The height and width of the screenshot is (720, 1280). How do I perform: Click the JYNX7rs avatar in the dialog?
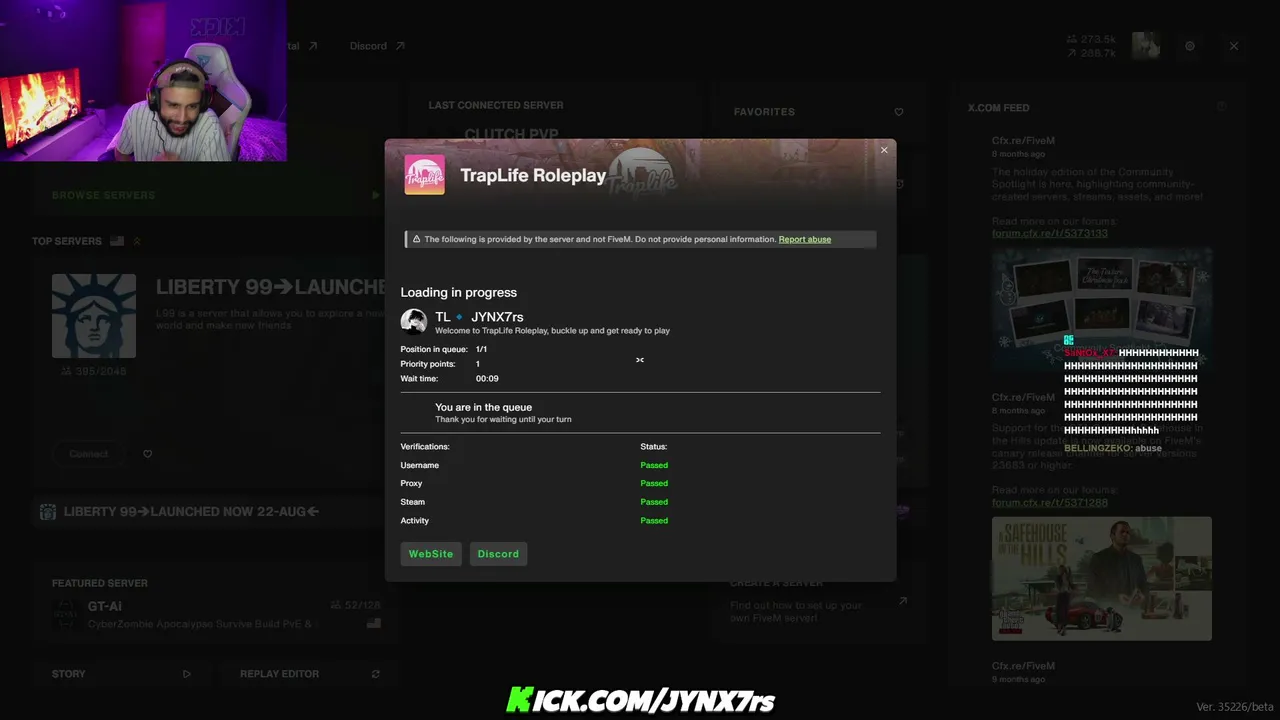tap(414, 321)
